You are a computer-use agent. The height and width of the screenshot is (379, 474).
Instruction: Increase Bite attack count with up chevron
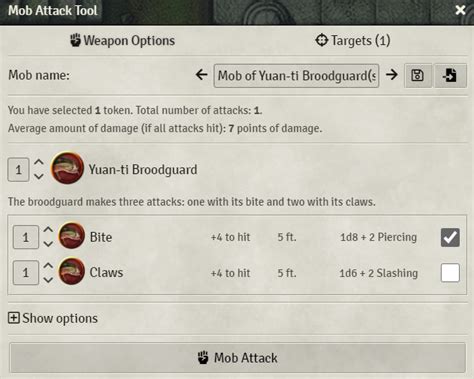(48, 230)
